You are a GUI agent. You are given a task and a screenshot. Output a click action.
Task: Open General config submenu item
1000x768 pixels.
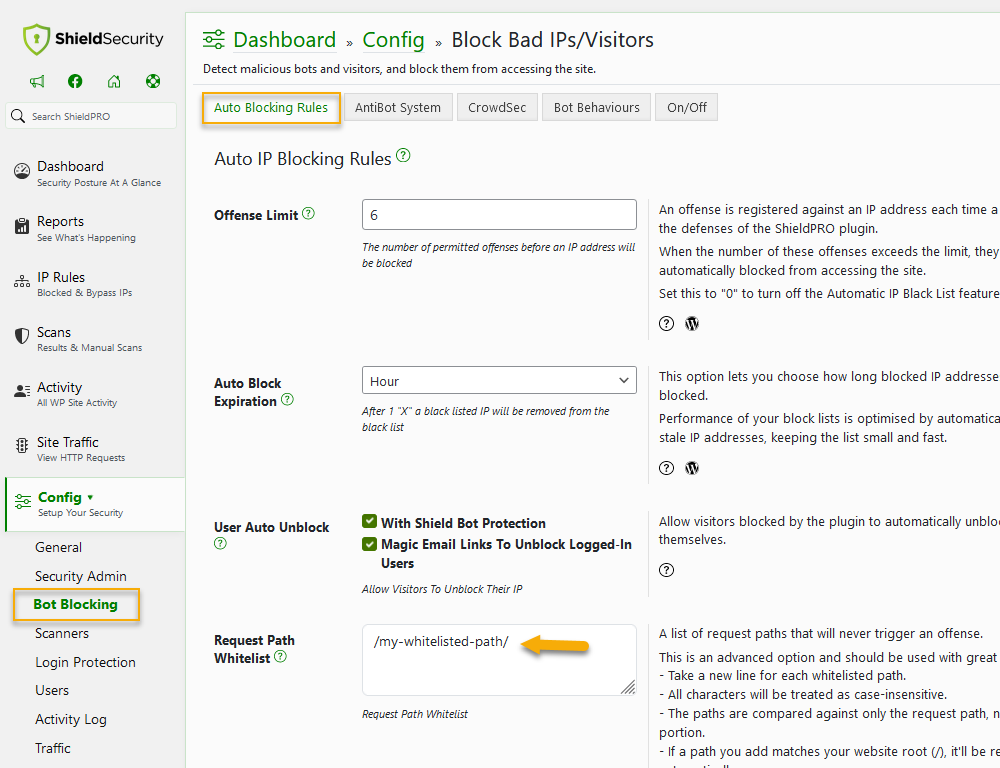pos(59,547)
